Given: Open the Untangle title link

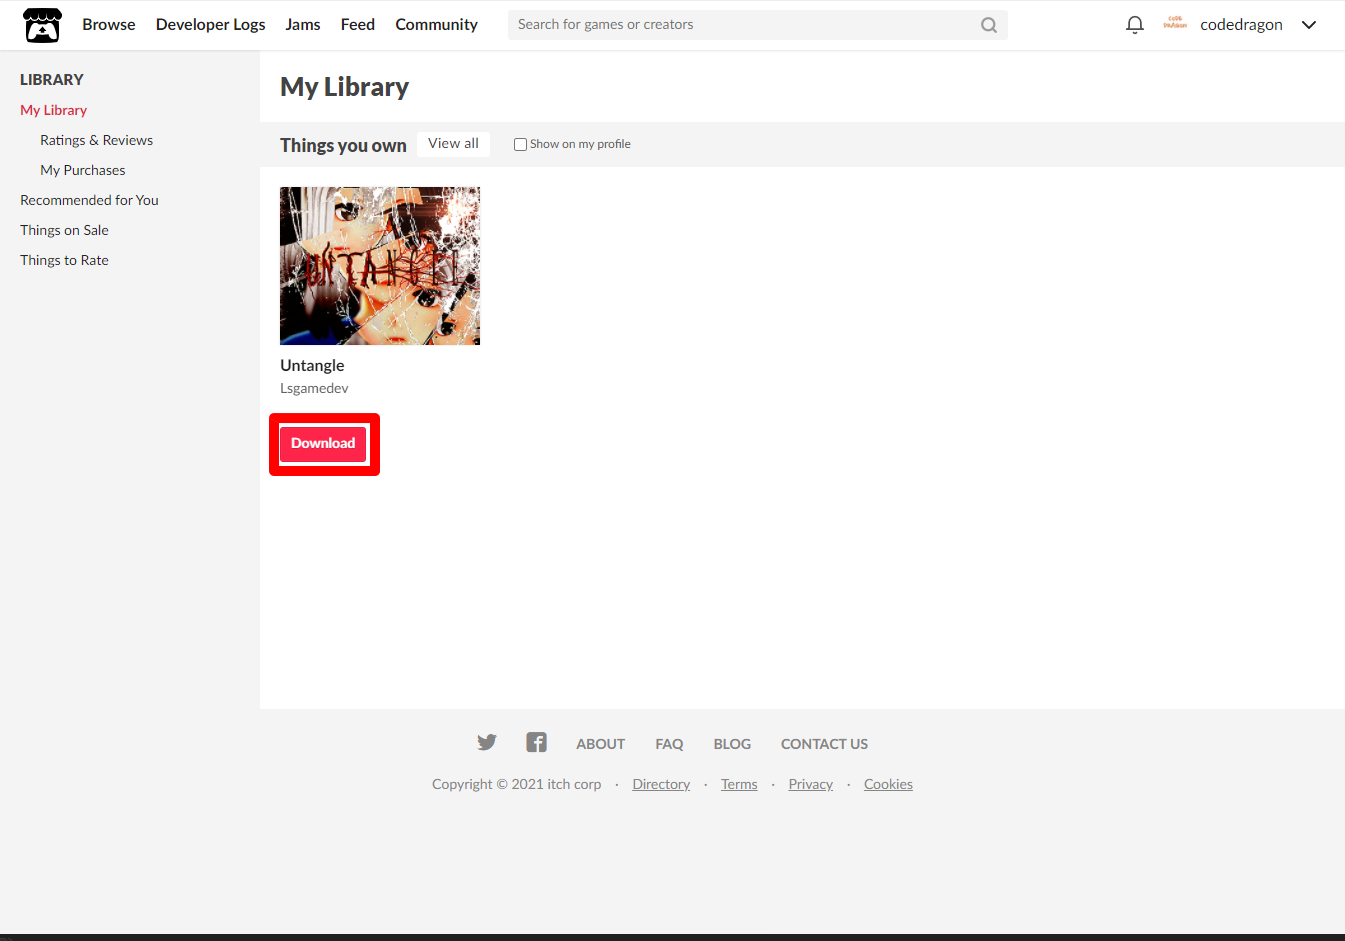Looking at the screenshot, I should [312, 365].
